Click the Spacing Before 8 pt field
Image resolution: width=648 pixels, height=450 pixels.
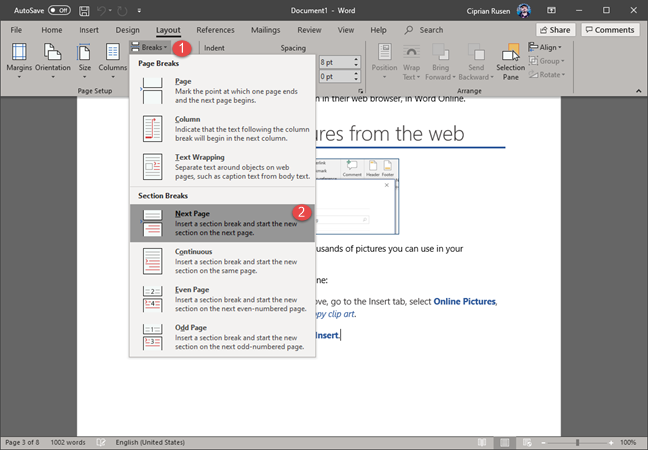(x=336, y=62)
